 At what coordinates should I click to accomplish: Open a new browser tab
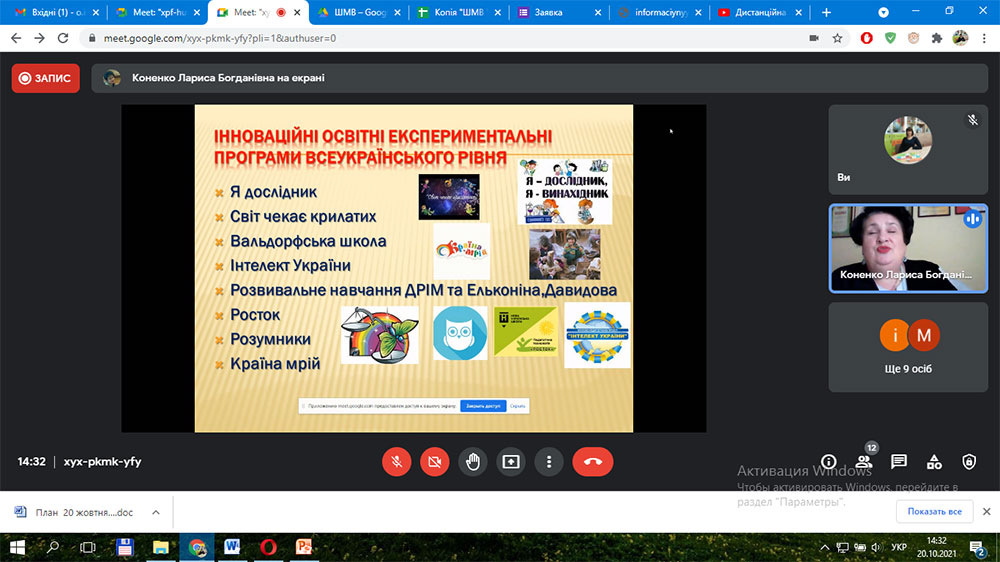pyautogui.click(x=826, y=12)
